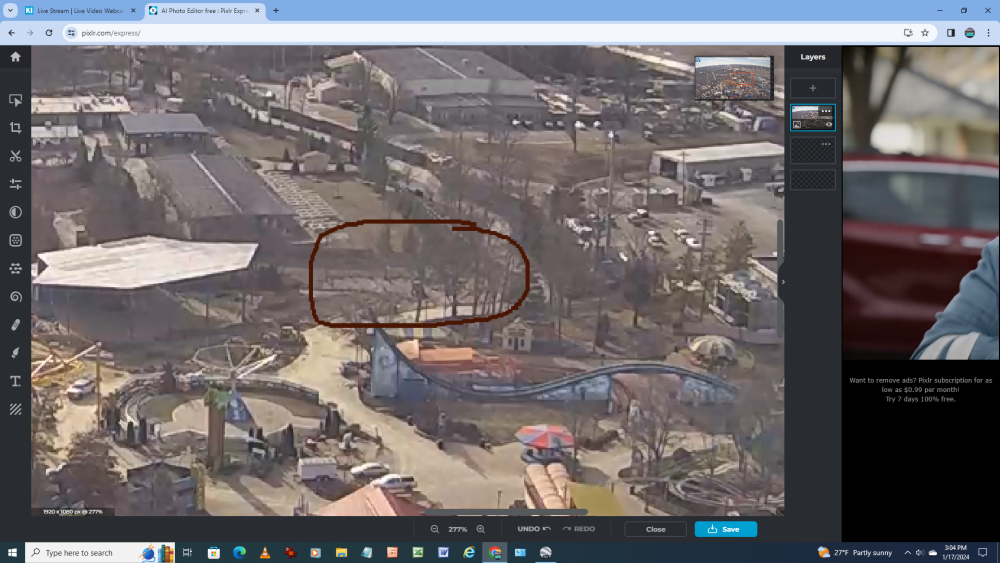Click the Close button at bottom
The width and height of the screenshot is (1000, 563).
[655, 529]
